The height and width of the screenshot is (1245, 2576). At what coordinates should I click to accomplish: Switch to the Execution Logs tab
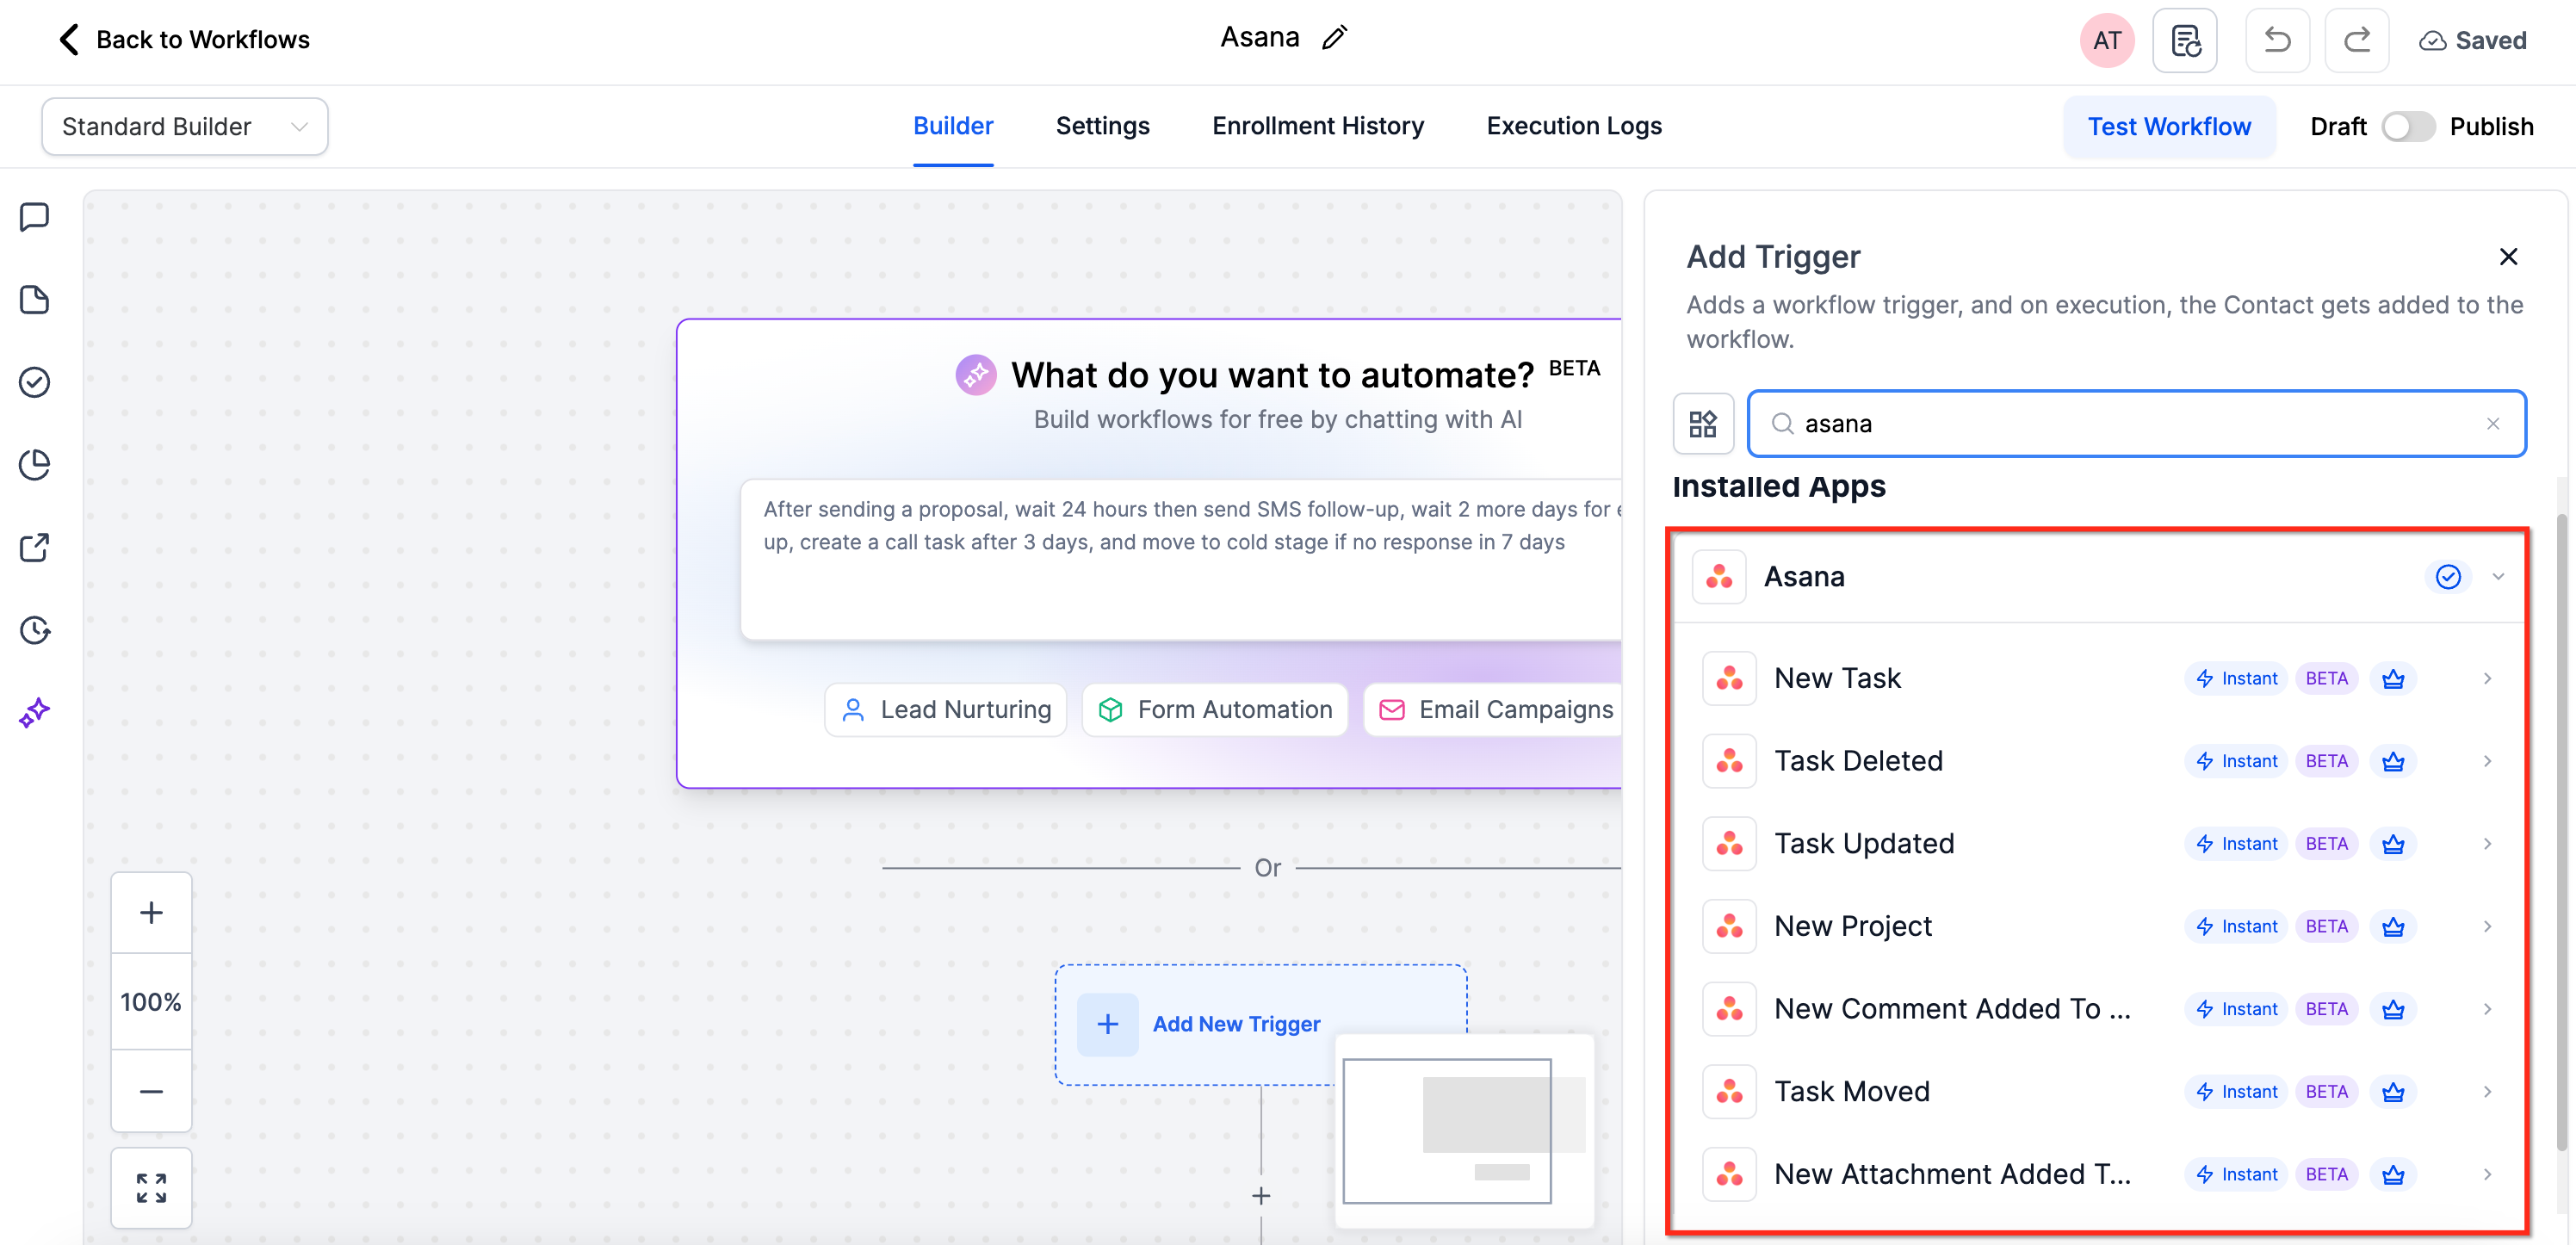[1574, 126]
